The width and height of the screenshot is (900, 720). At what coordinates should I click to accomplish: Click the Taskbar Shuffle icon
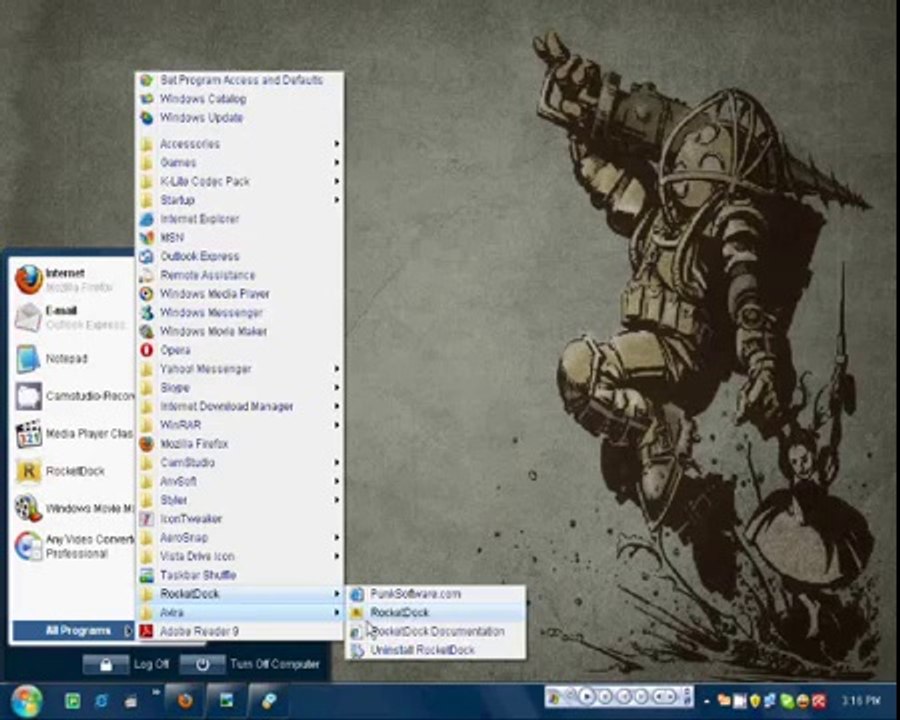pyautogui.click(x=147, y=575)
